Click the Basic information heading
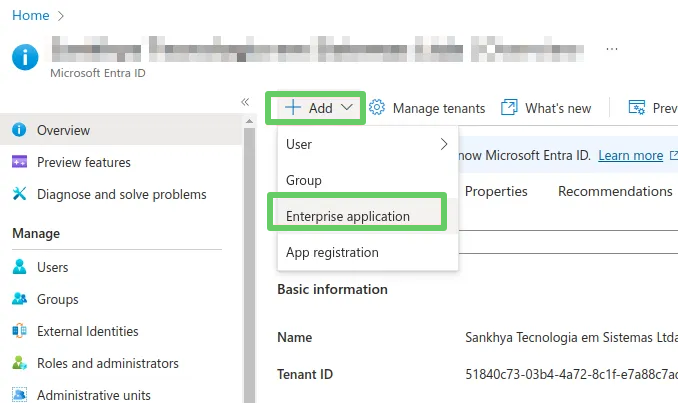Viewport: 678px width, 403px height. pos(332,289)
